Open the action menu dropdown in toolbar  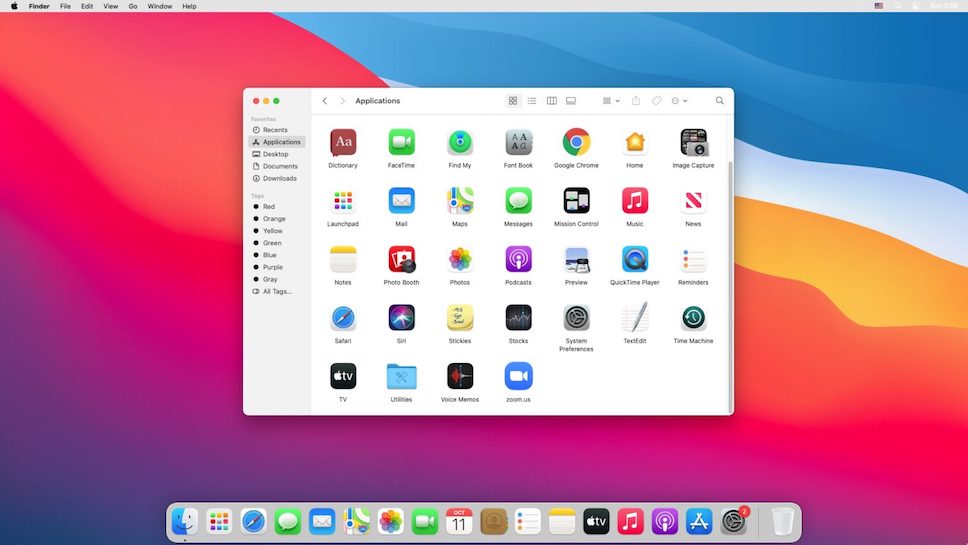(x=679, y=101)
